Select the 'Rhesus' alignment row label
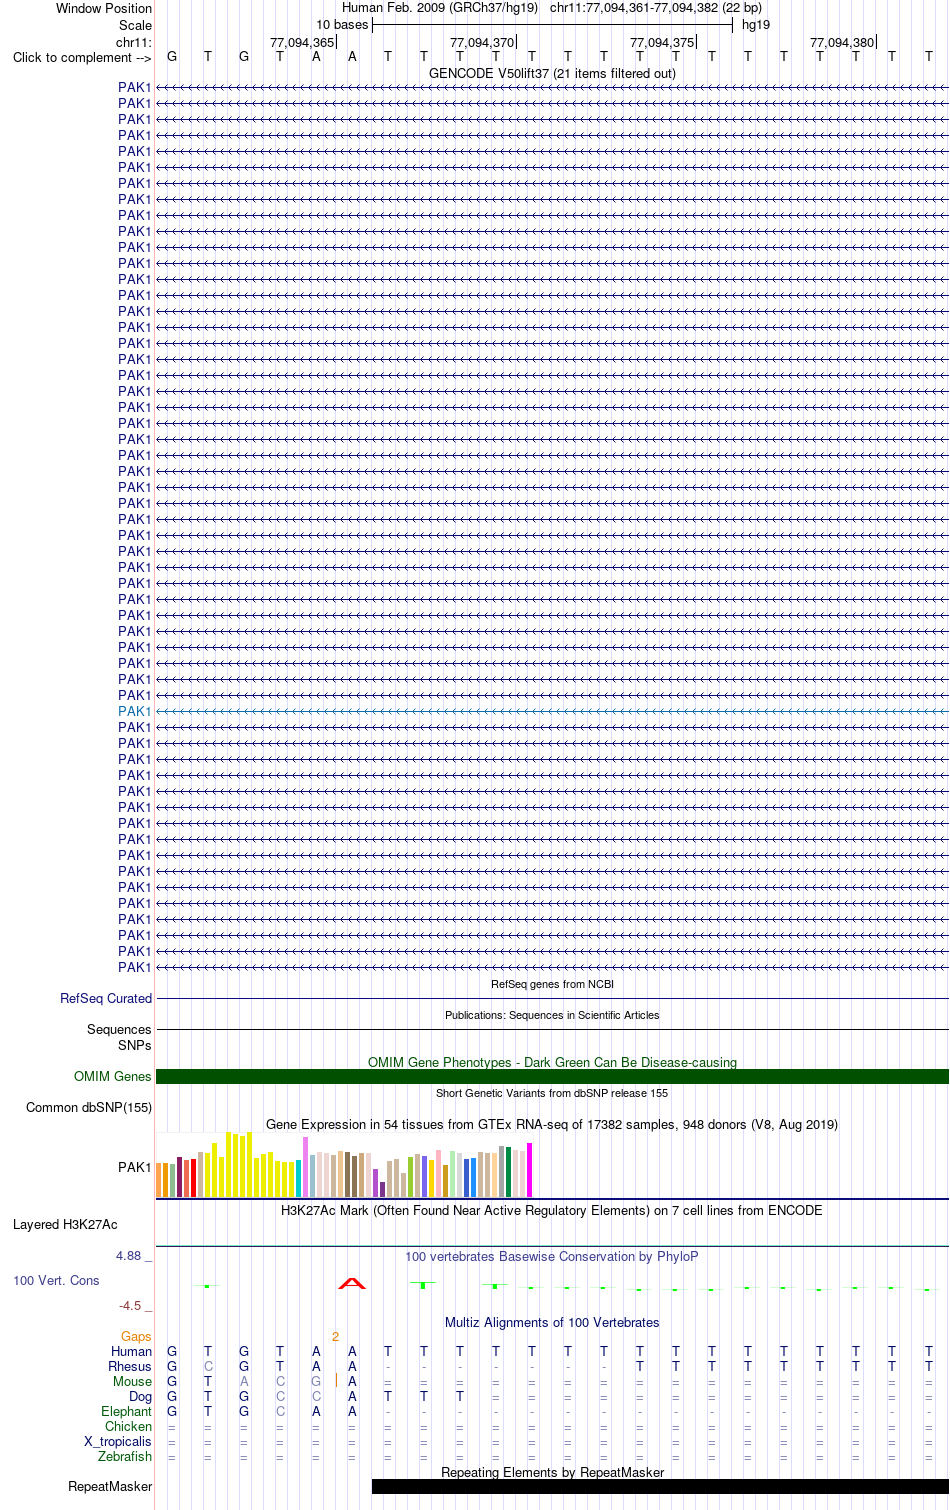 pyautogui.click(x=130, y=1366)
